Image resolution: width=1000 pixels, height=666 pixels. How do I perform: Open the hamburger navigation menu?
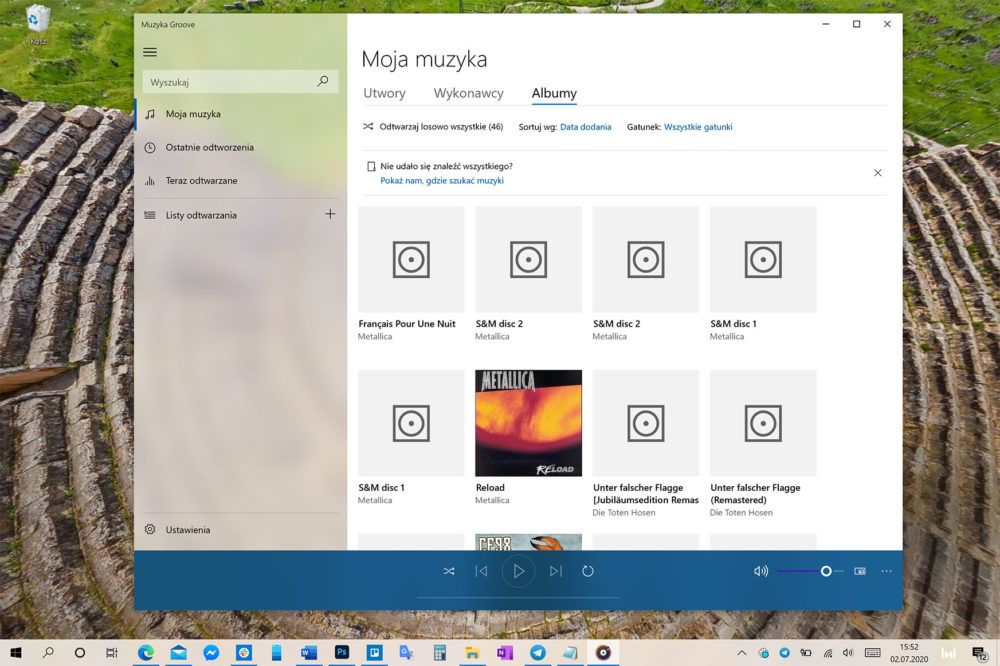(150, 52)
